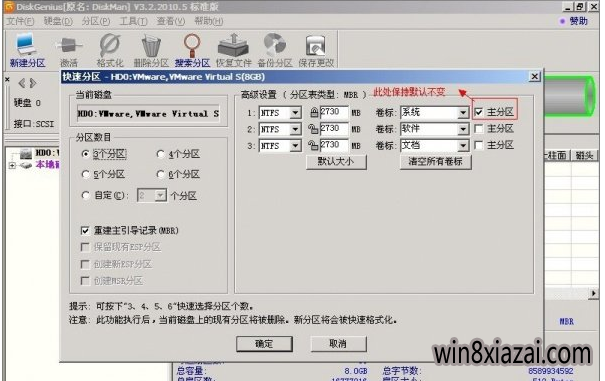
Task: Click the 保存更改 toolbar icon
Action: tap(316, 46)
